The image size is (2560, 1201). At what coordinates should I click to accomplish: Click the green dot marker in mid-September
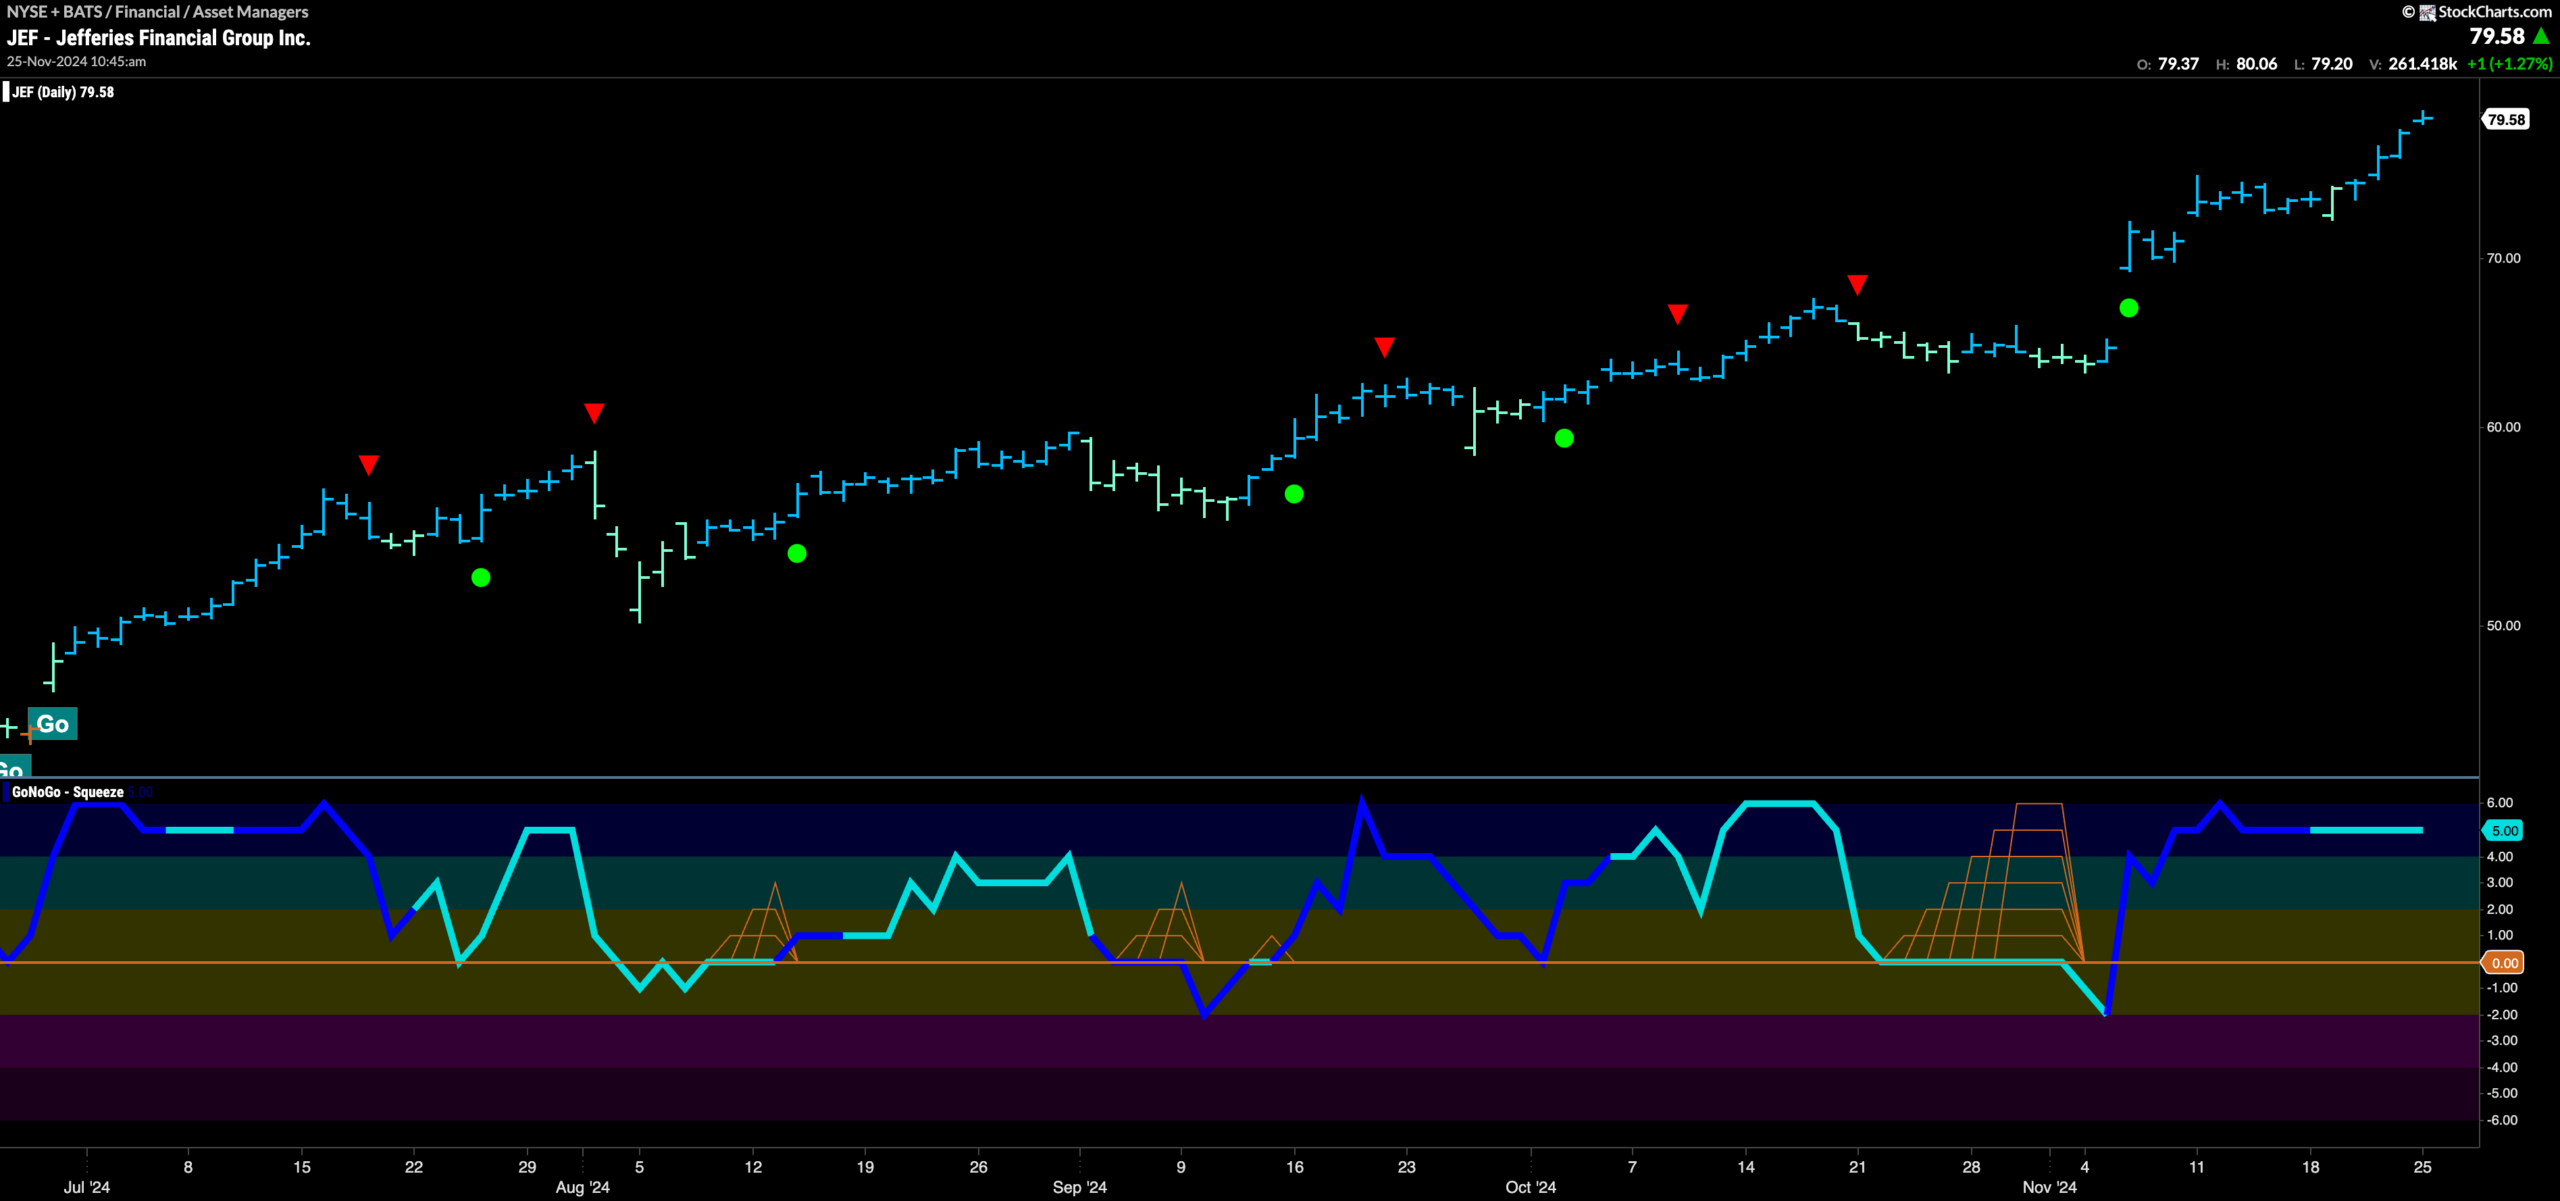[x=1294, y=494]
